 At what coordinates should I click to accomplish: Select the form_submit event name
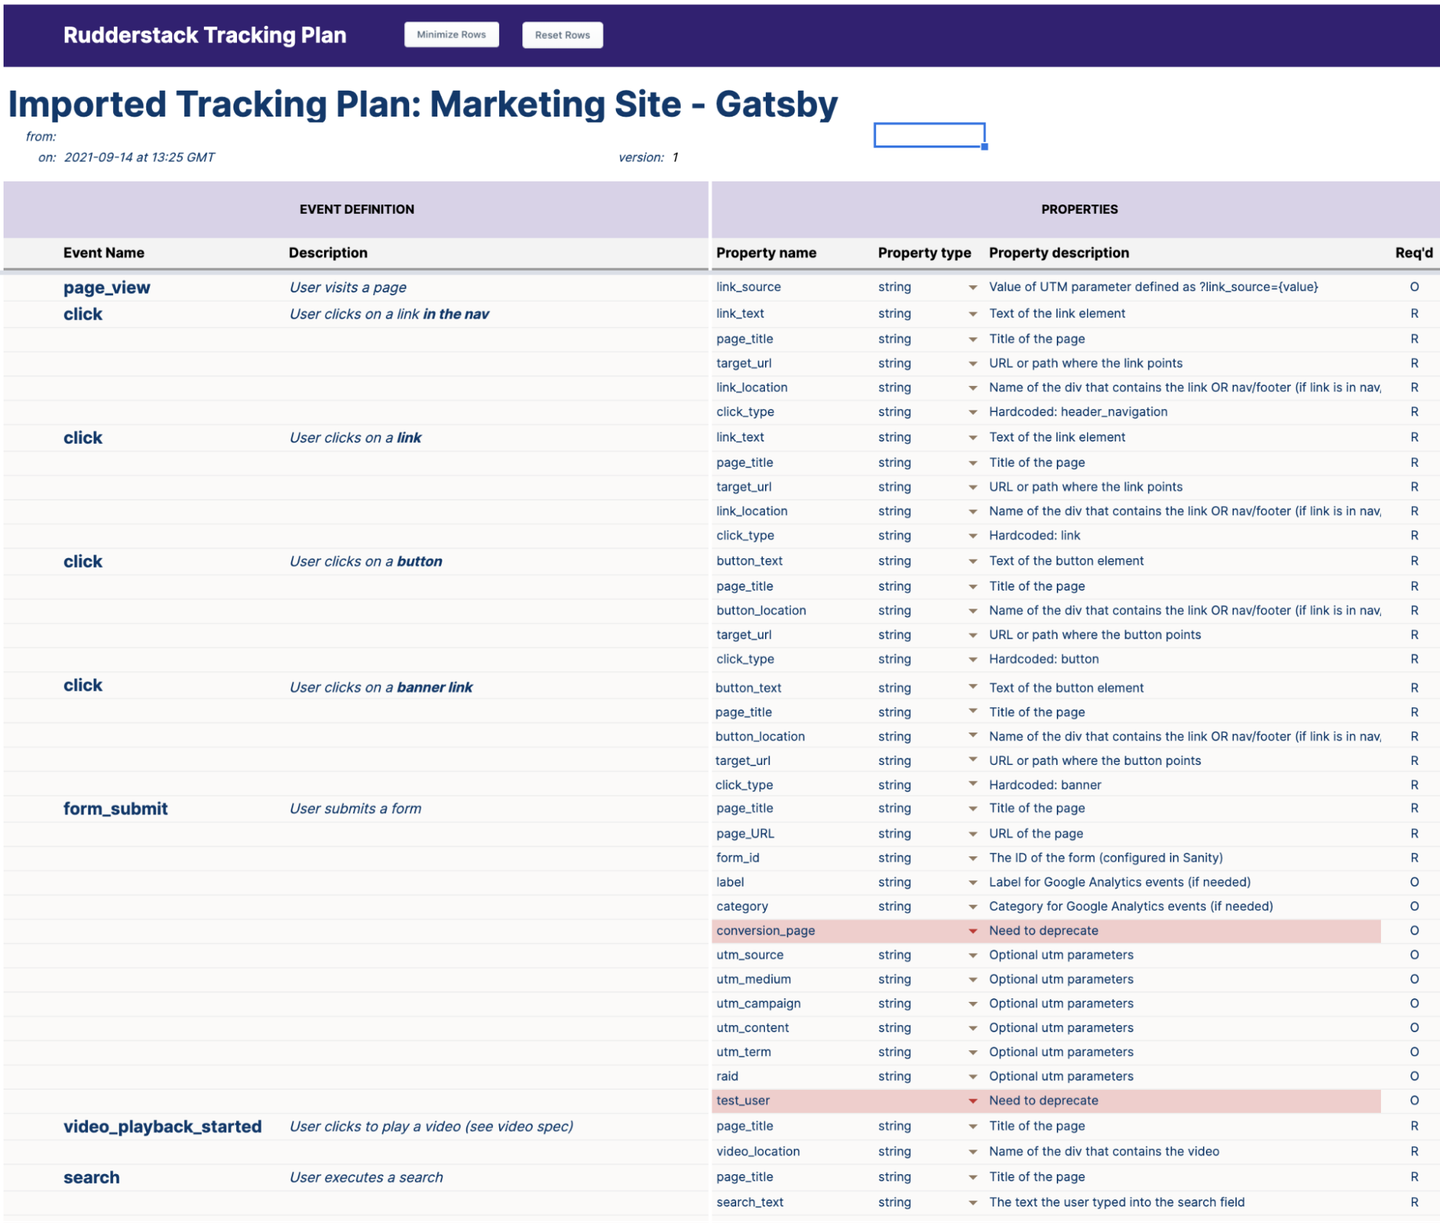pos(116,808)
